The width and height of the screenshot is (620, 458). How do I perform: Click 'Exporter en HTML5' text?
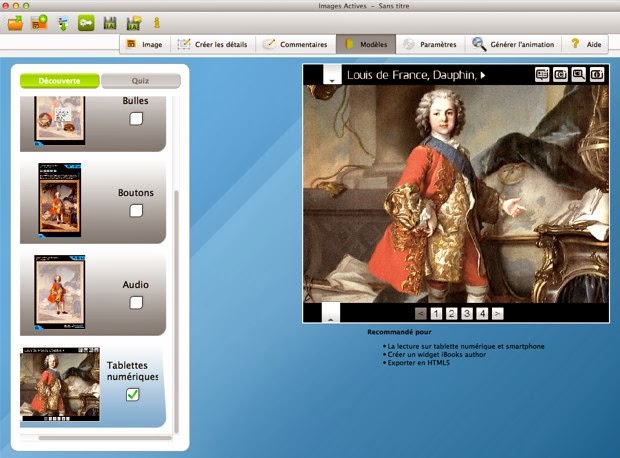418,363
